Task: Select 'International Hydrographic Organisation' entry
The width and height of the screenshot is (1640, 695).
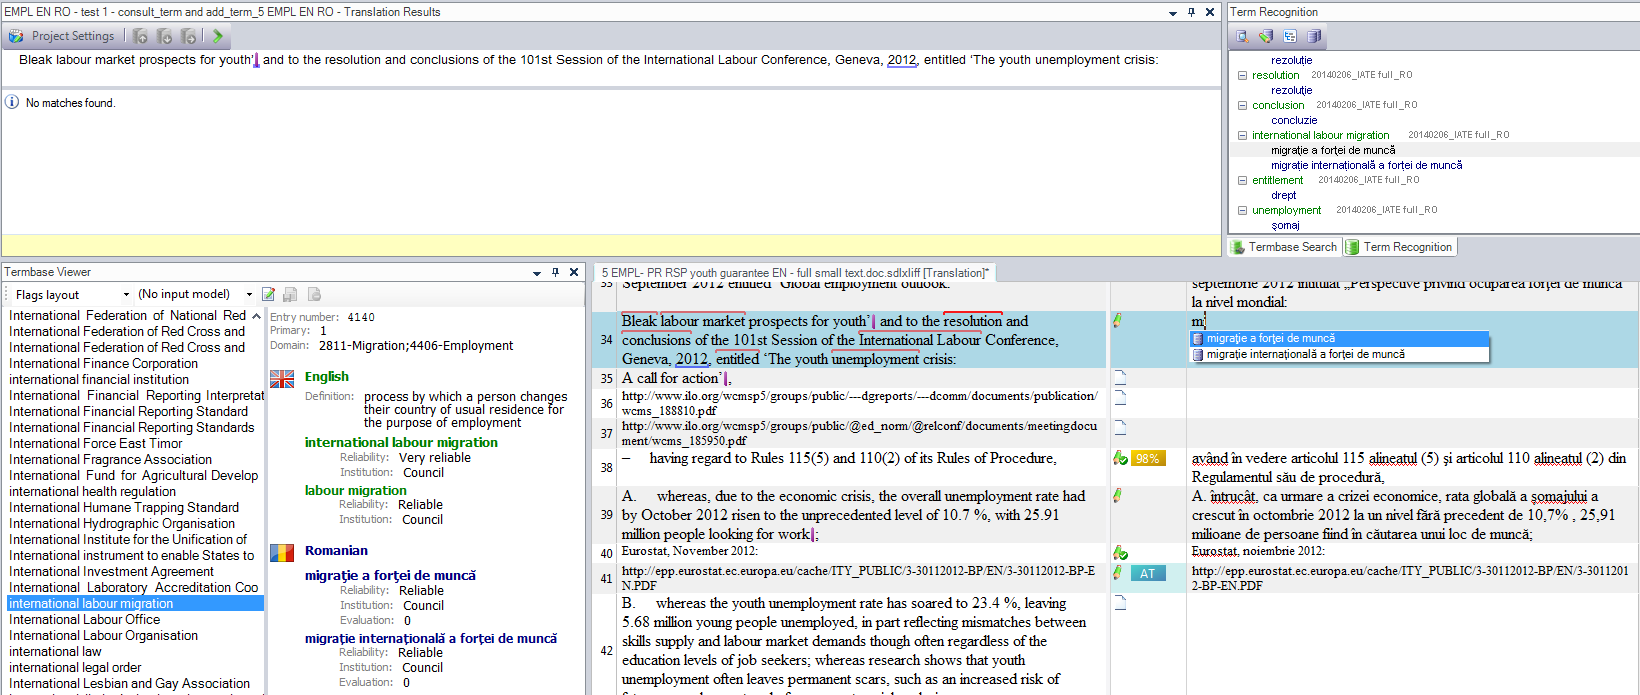Action: tap(122, 523)
